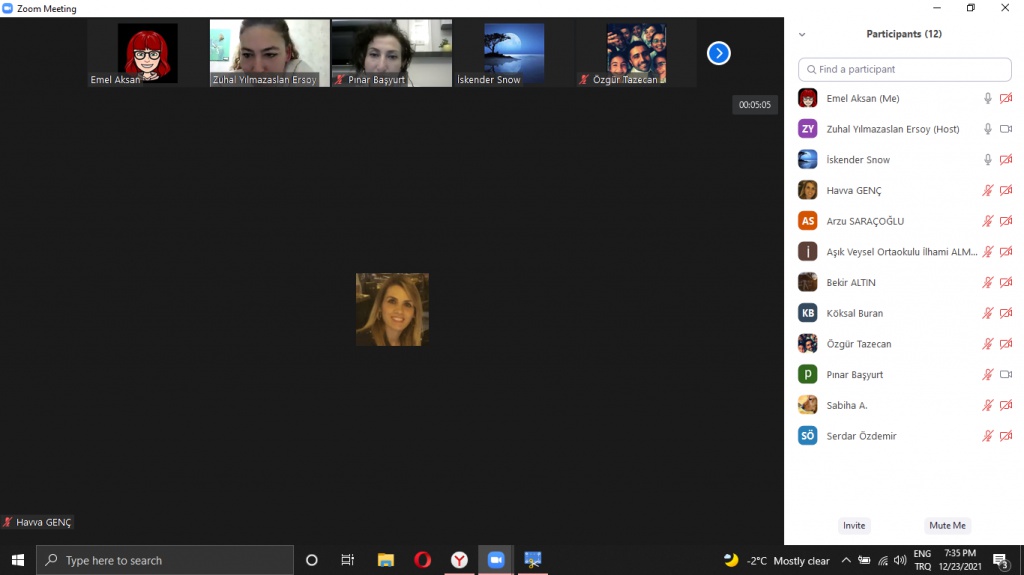Show hidden system tray icons
The width and height of the screenshot is (1024, 575).
coord(846,560)
